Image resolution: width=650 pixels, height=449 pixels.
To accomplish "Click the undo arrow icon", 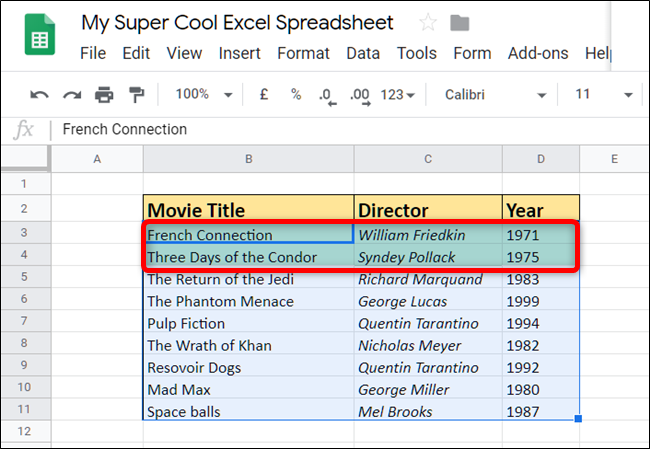I will (40, 95).
